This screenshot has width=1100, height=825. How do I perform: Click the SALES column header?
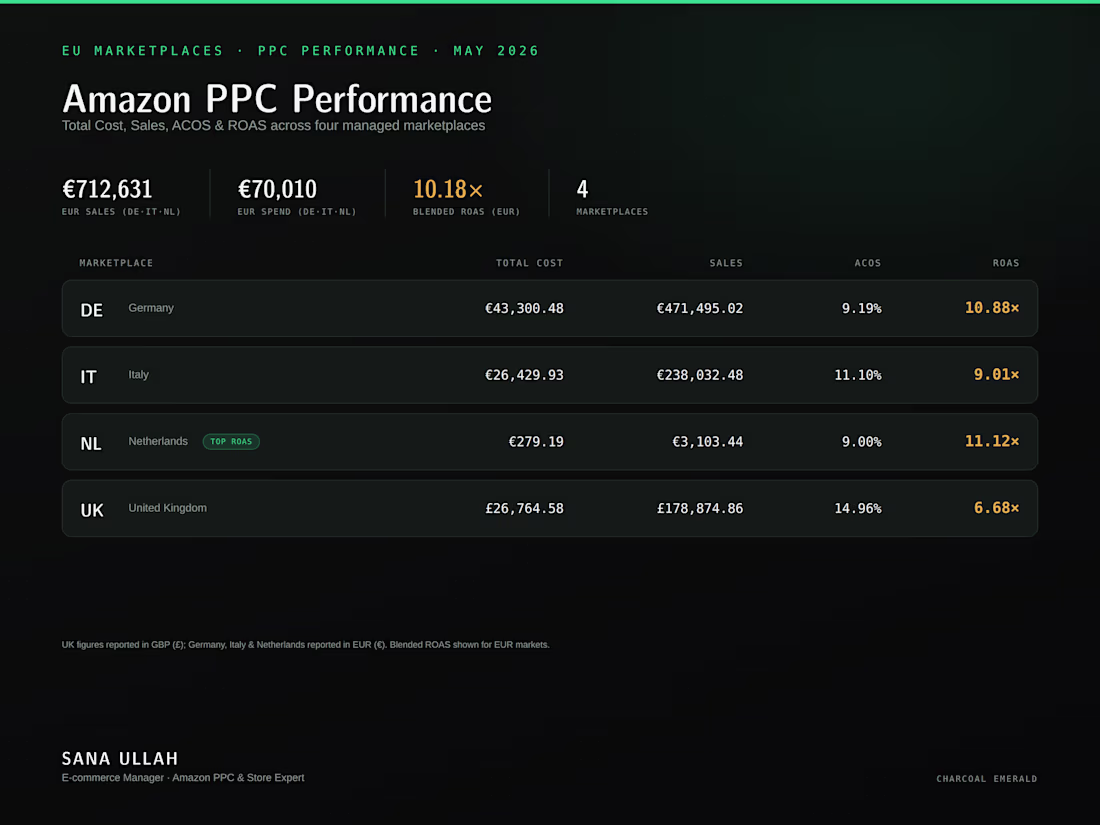tap(726, 263)
